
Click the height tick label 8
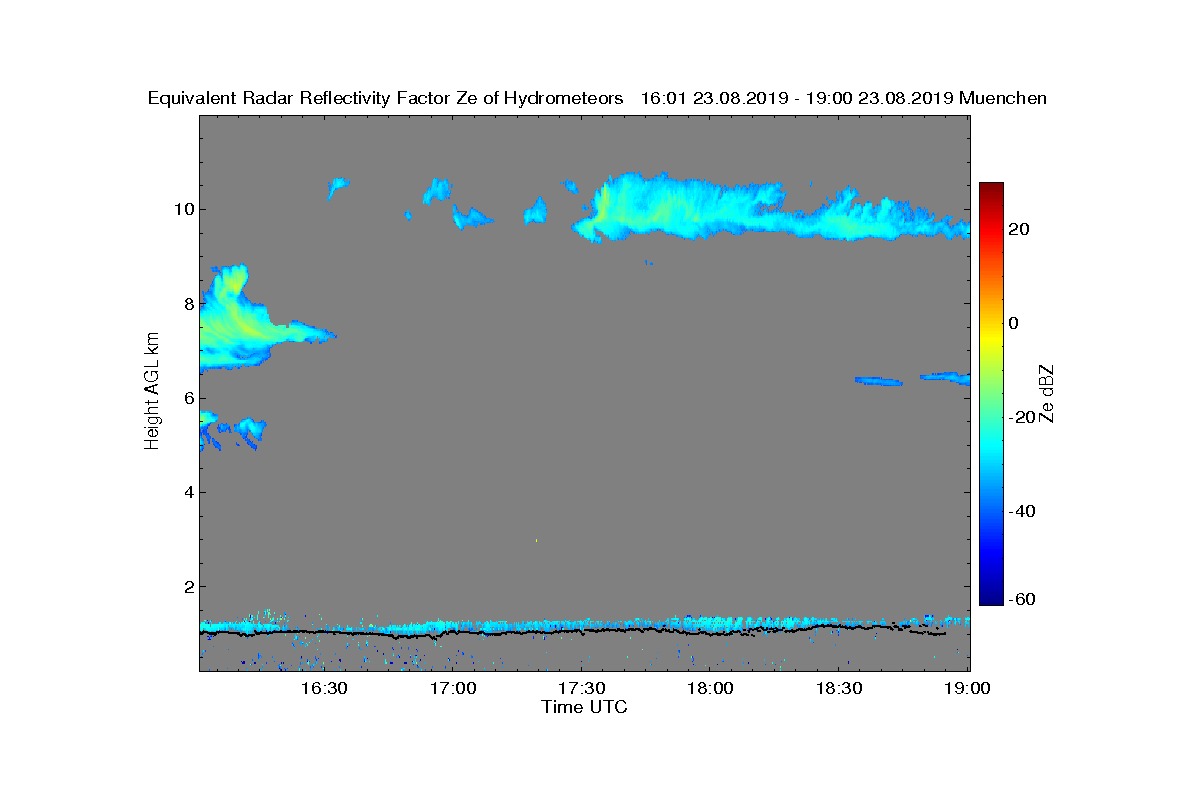coord(188,303)
